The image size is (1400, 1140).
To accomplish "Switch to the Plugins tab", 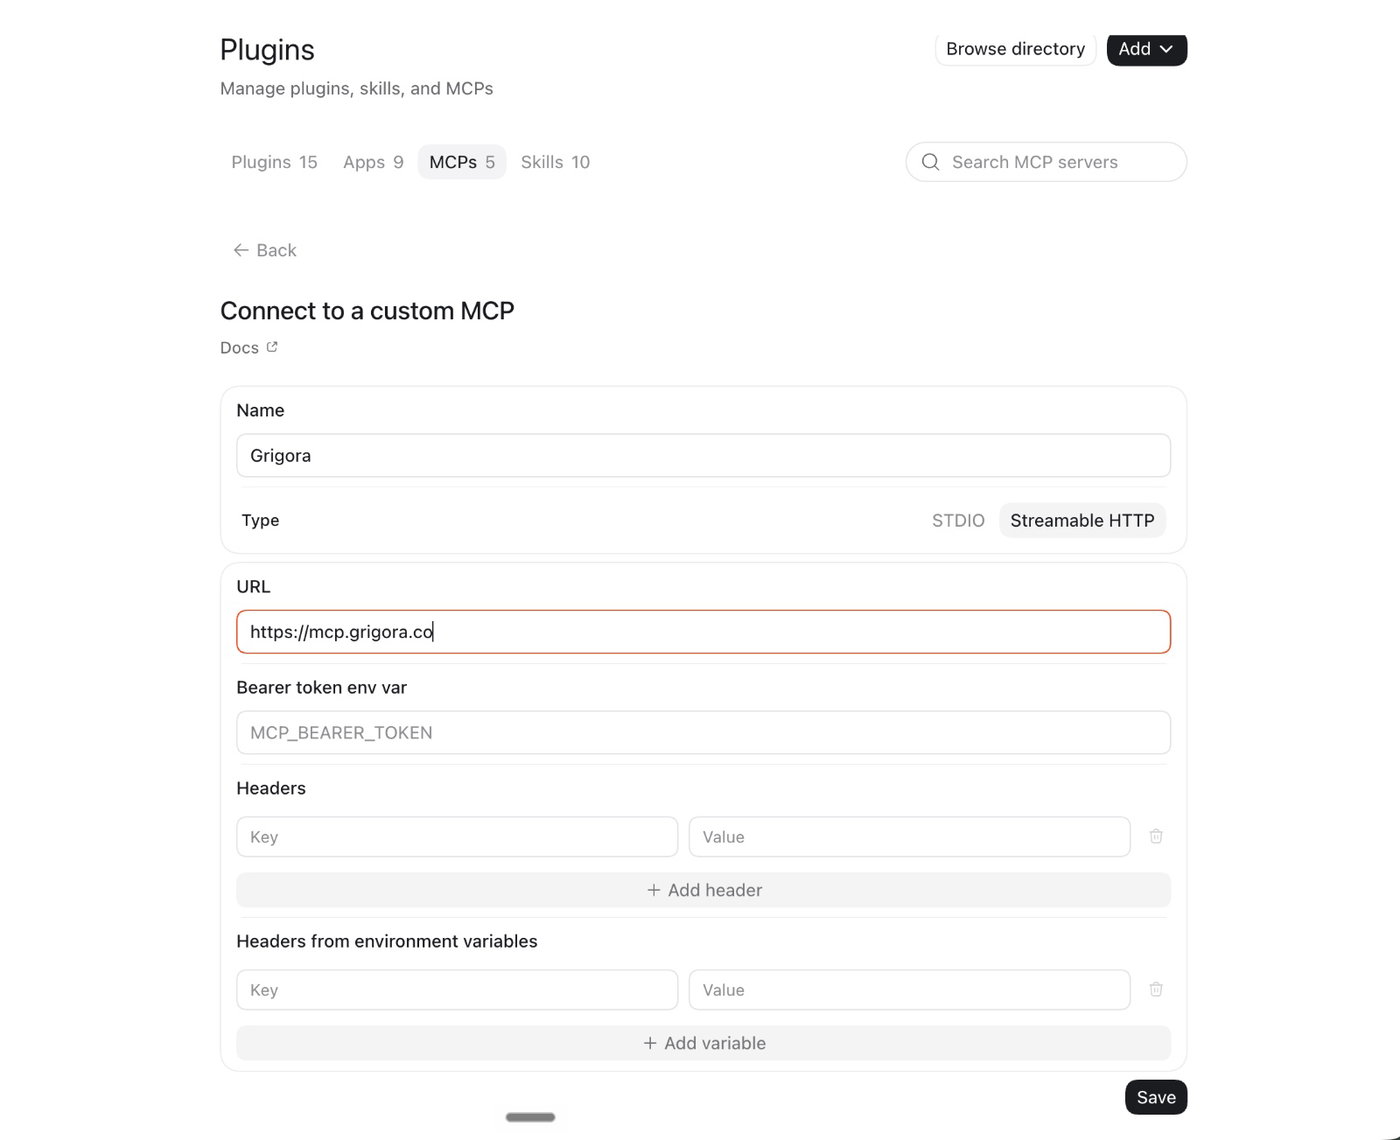I will tap(274, 162).
